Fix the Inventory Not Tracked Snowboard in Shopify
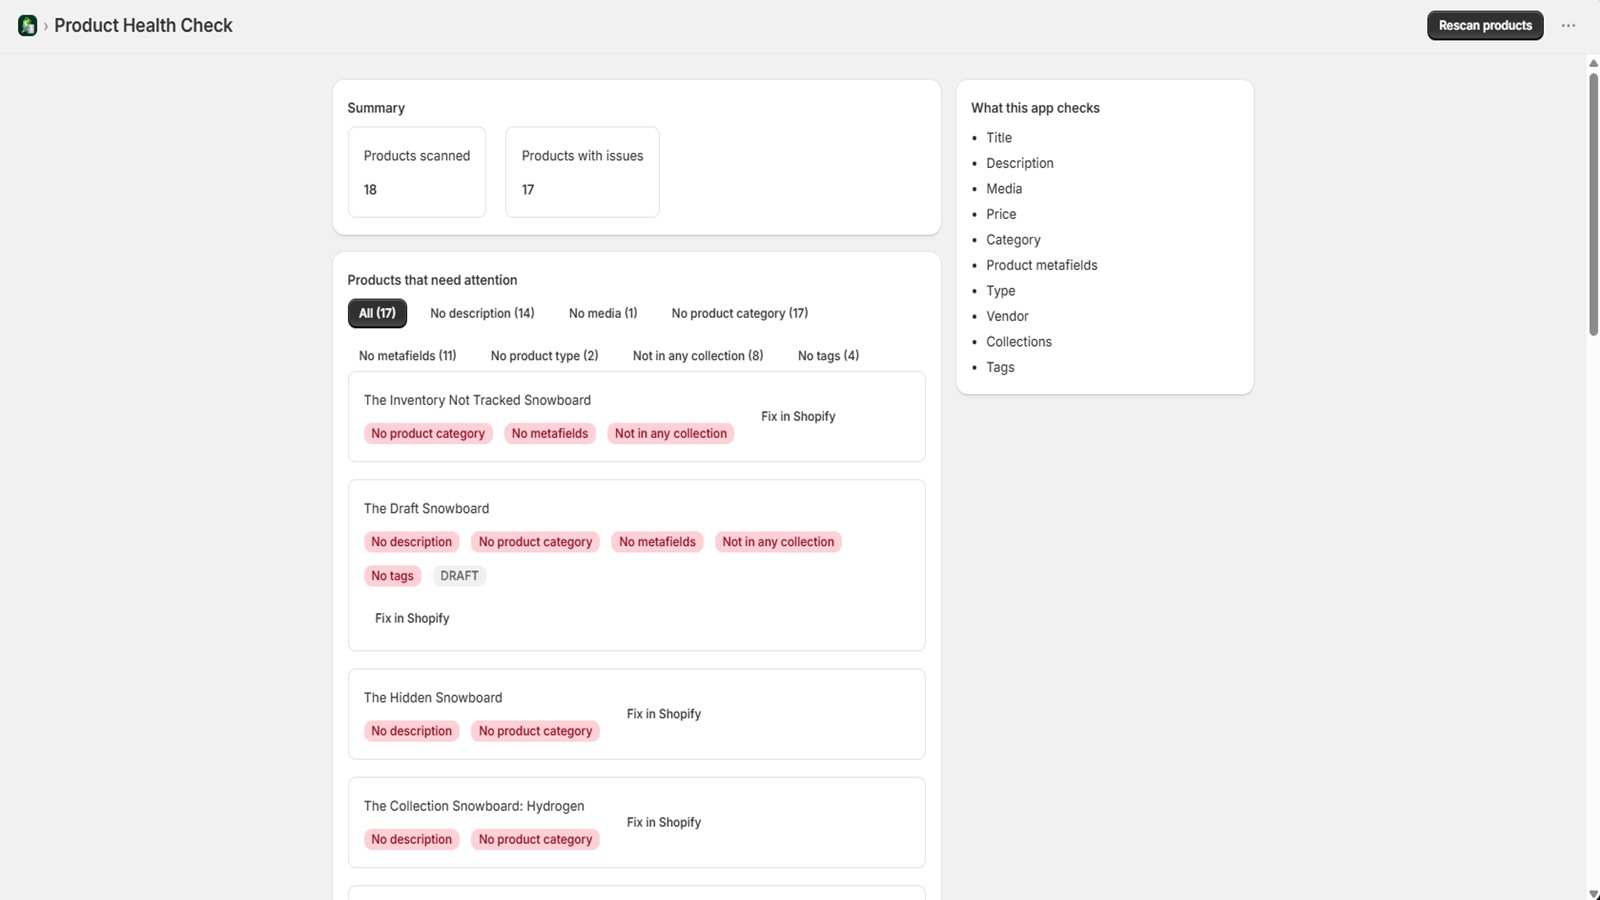This screenshot has width=1600, height=900. click(798, 416)
